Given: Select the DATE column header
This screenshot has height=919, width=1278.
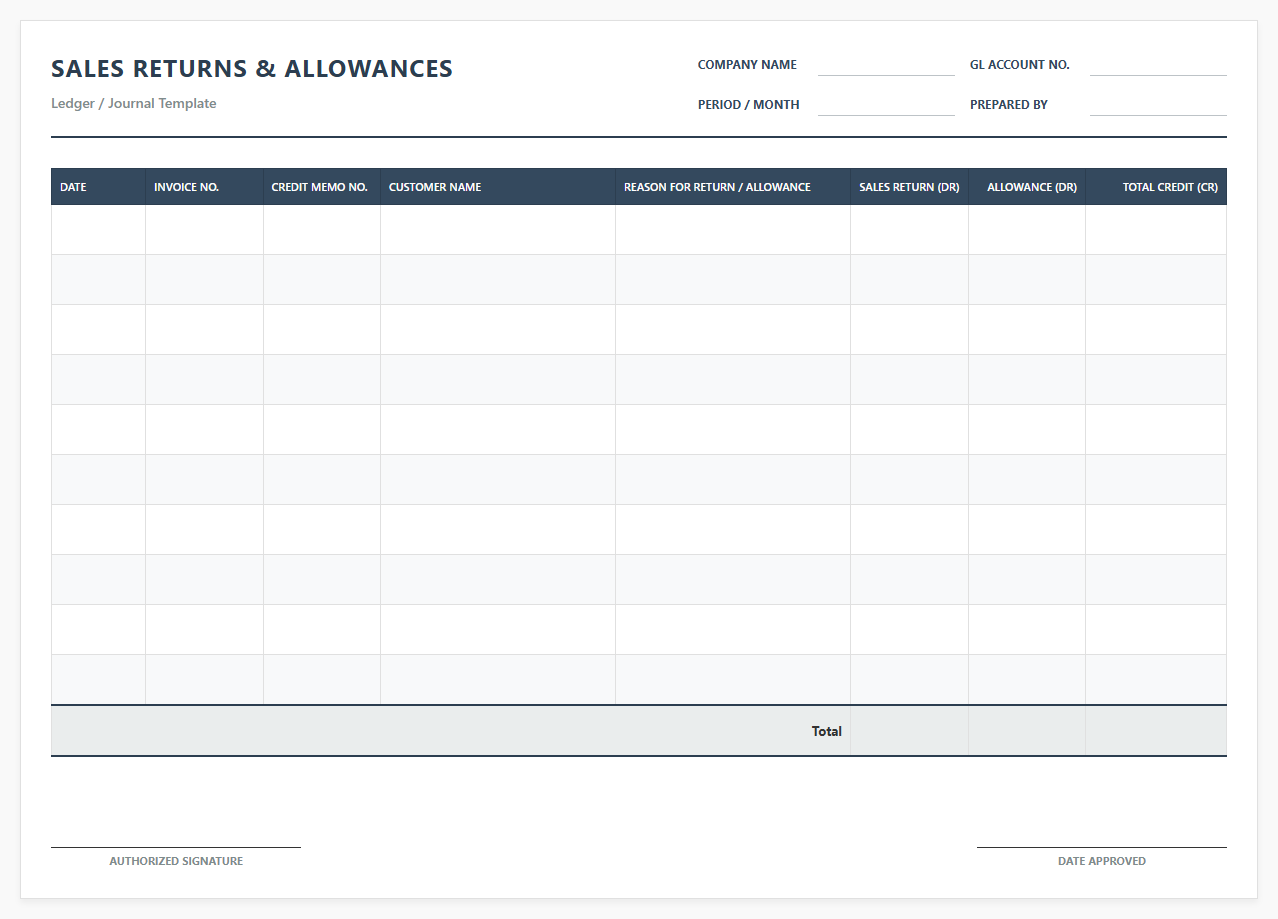Looking at the screenshot, I should tap(98, 187).
